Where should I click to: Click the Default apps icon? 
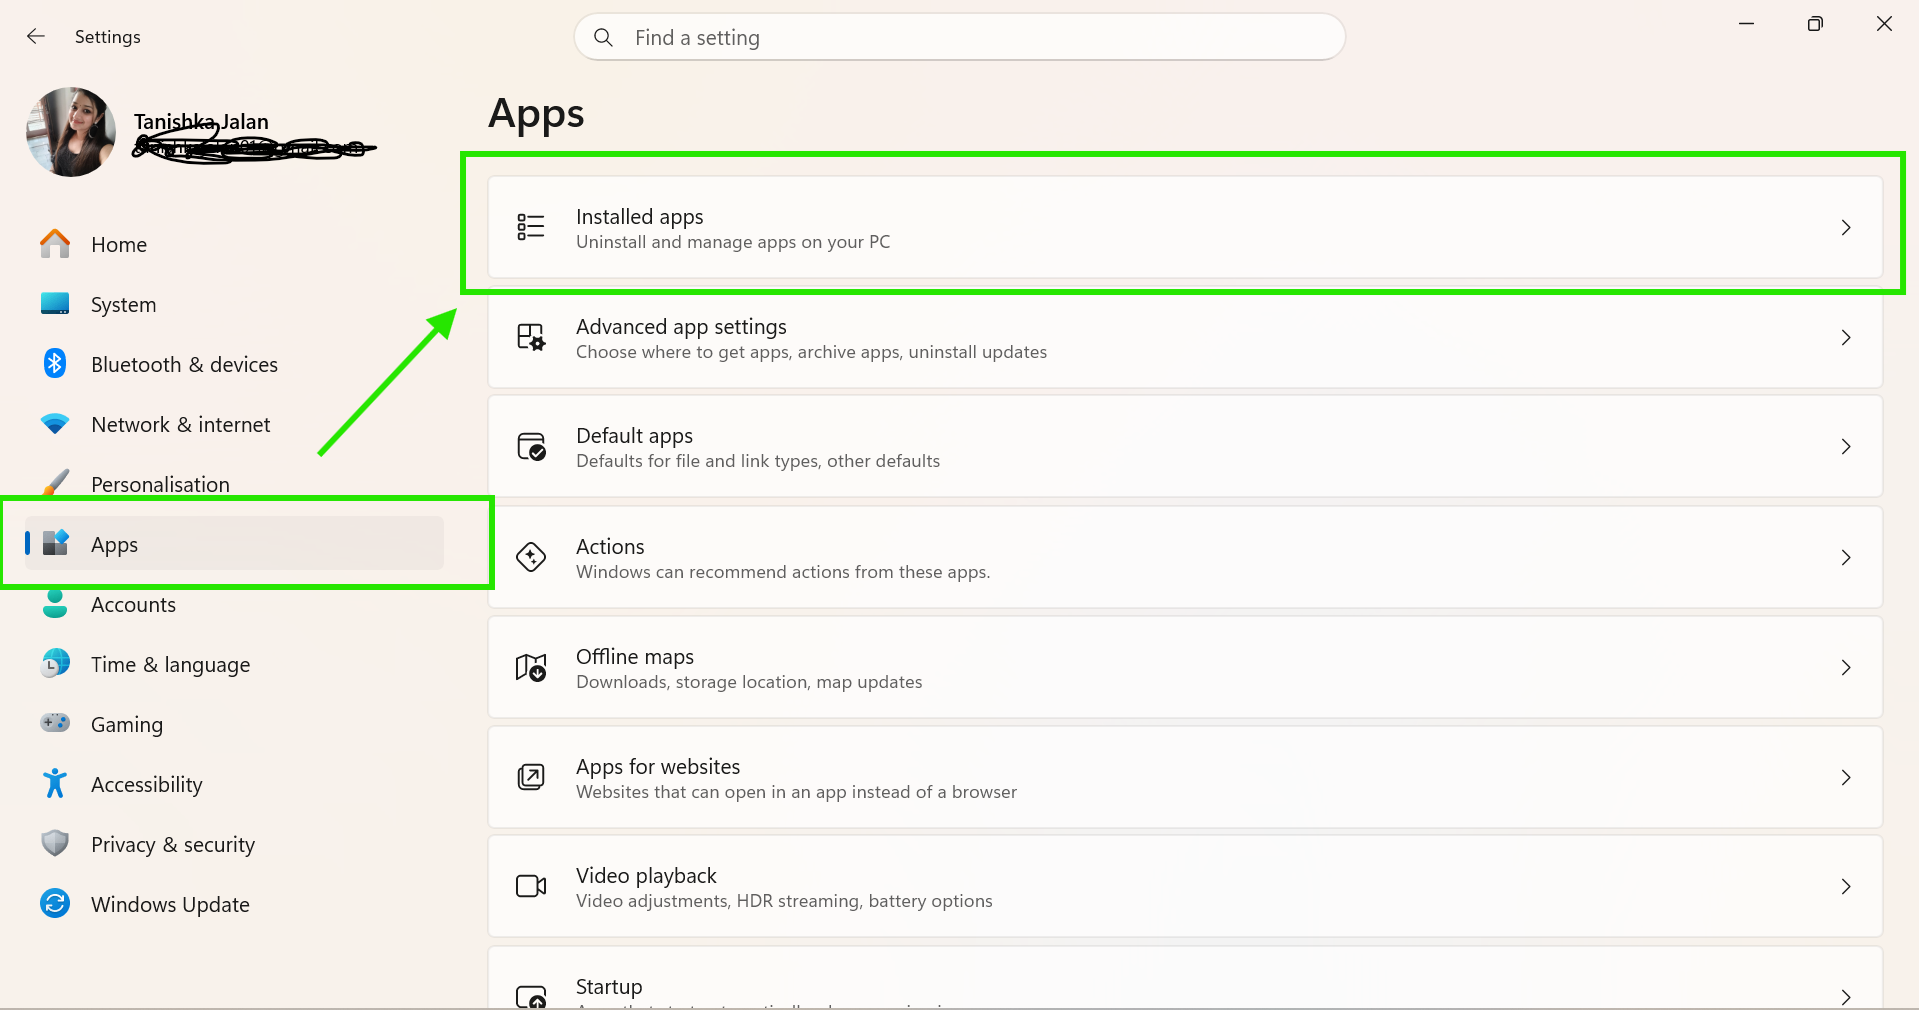coord(531,446)
